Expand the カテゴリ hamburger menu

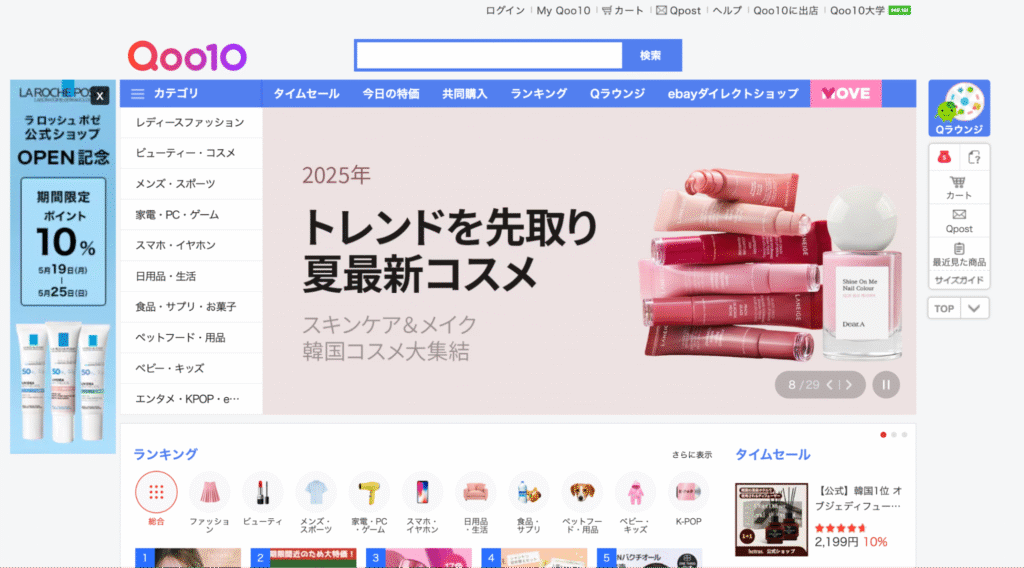137,94
